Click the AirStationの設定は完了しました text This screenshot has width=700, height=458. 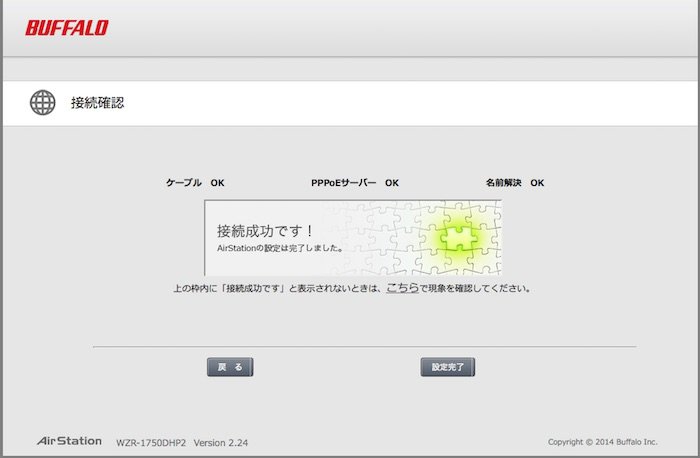click(x=280, y=248)
